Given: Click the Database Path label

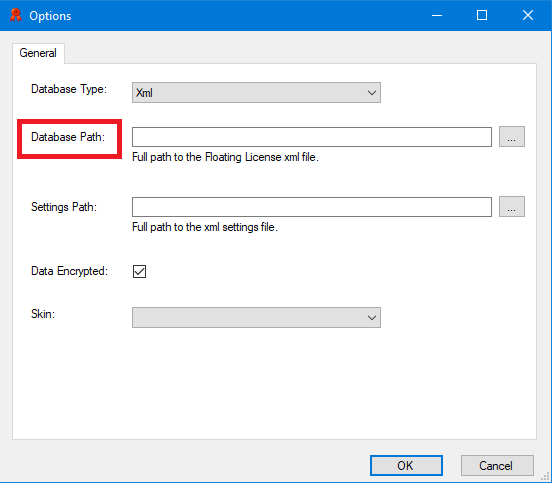Looking at the screenshot, I should pyautogui.click(x=68, y=137).
